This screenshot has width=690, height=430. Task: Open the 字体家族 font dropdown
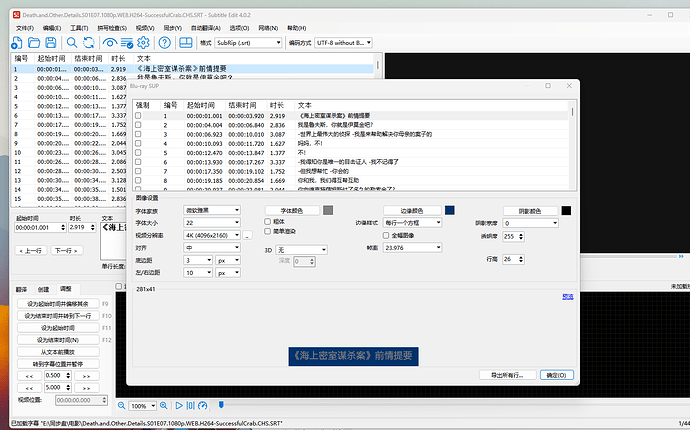click(x=210, y=211)
